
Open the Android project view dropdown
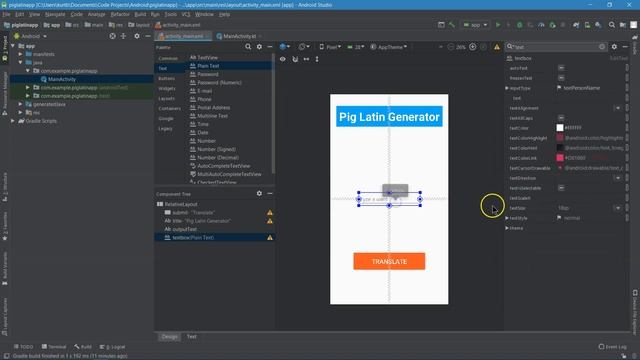point(31,36)
